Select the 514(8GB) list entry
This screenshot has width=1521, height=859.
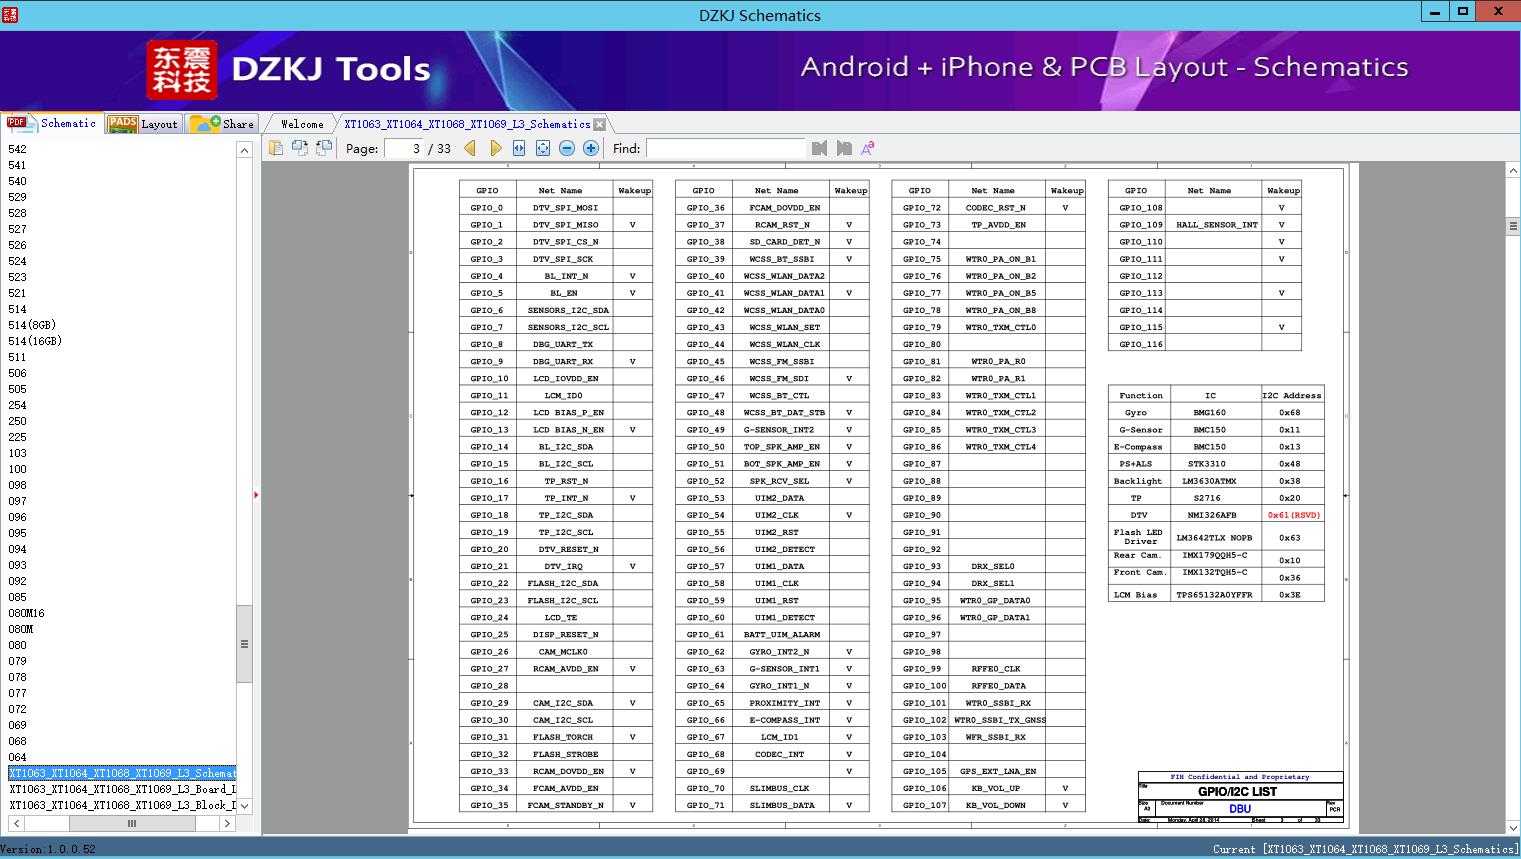[x=32, y=325]
